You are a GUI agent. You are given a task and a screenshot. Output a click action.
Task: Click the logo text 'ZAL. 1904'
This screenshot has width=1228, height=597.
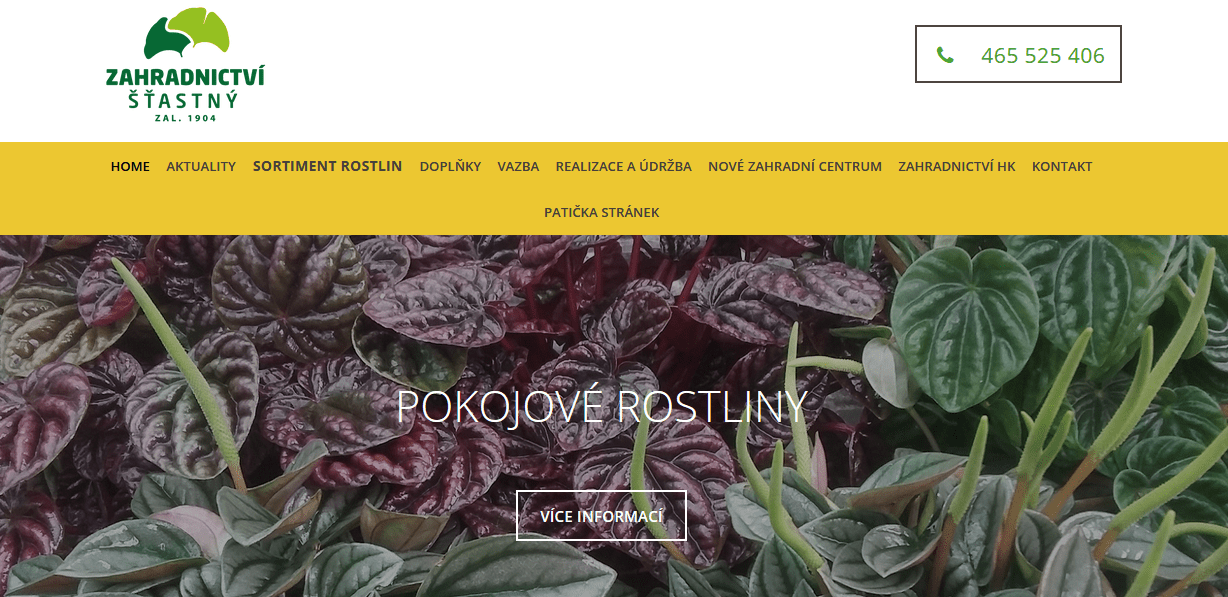186,118
